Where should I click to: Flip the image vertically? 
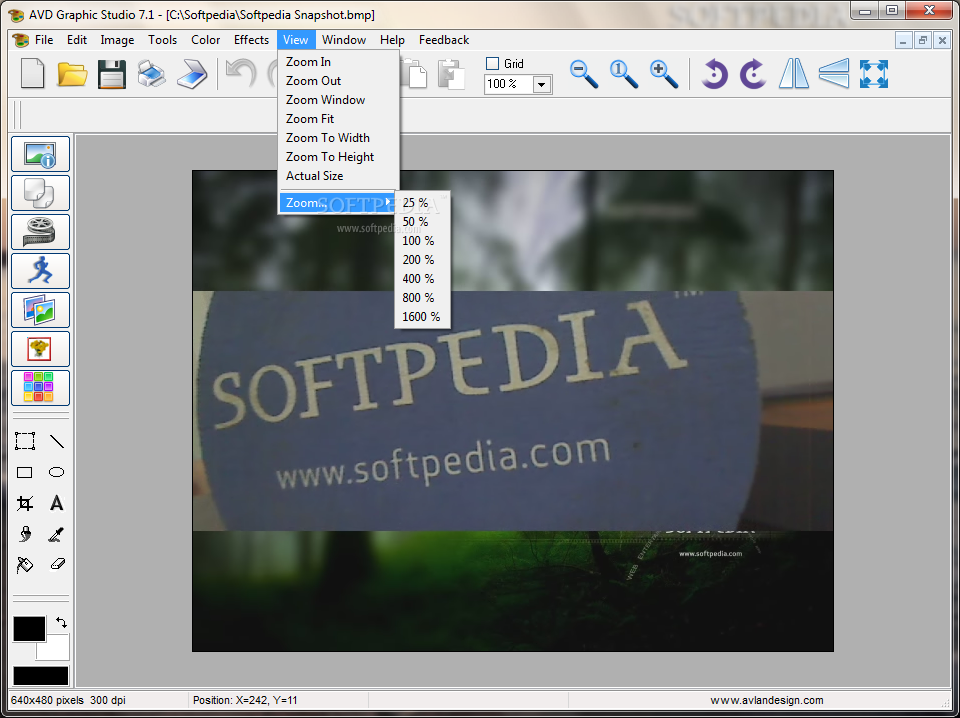pyautogui.click(x=834, y=74)
